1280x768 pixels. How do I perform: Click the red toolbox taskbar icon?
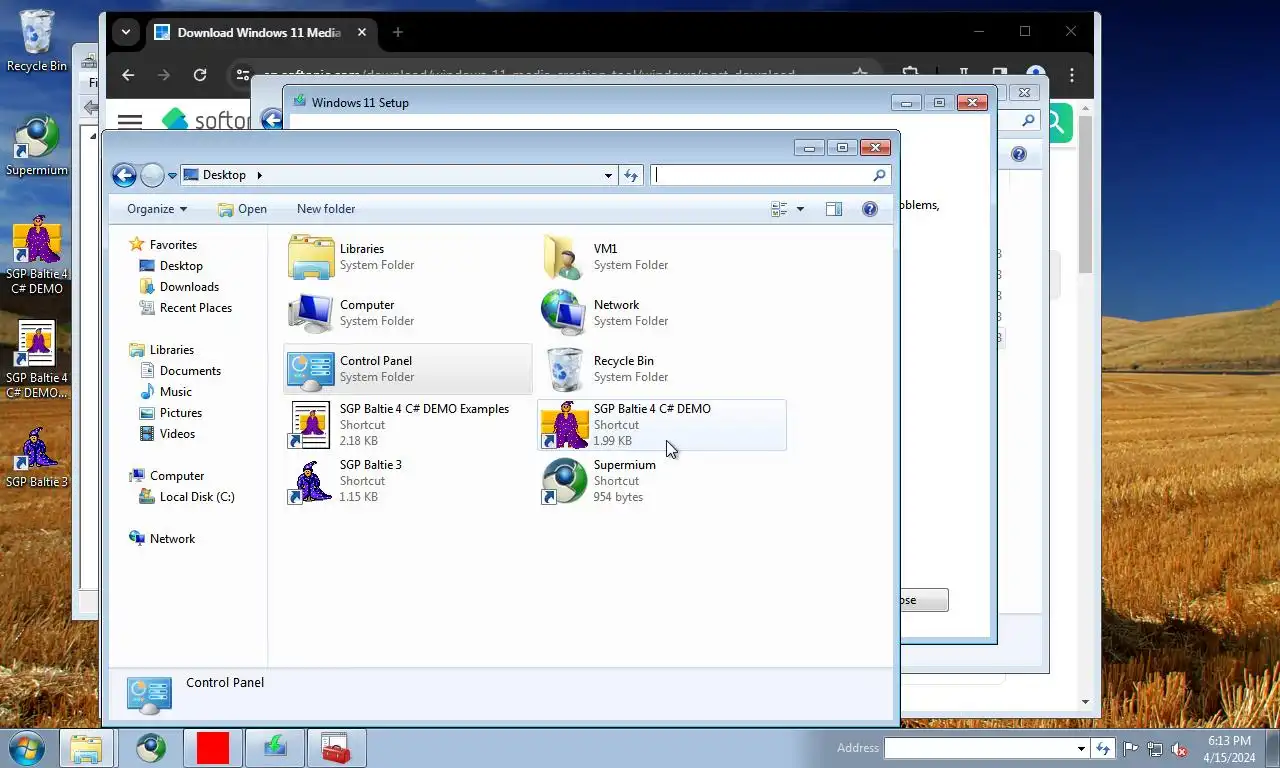(337, 748)
